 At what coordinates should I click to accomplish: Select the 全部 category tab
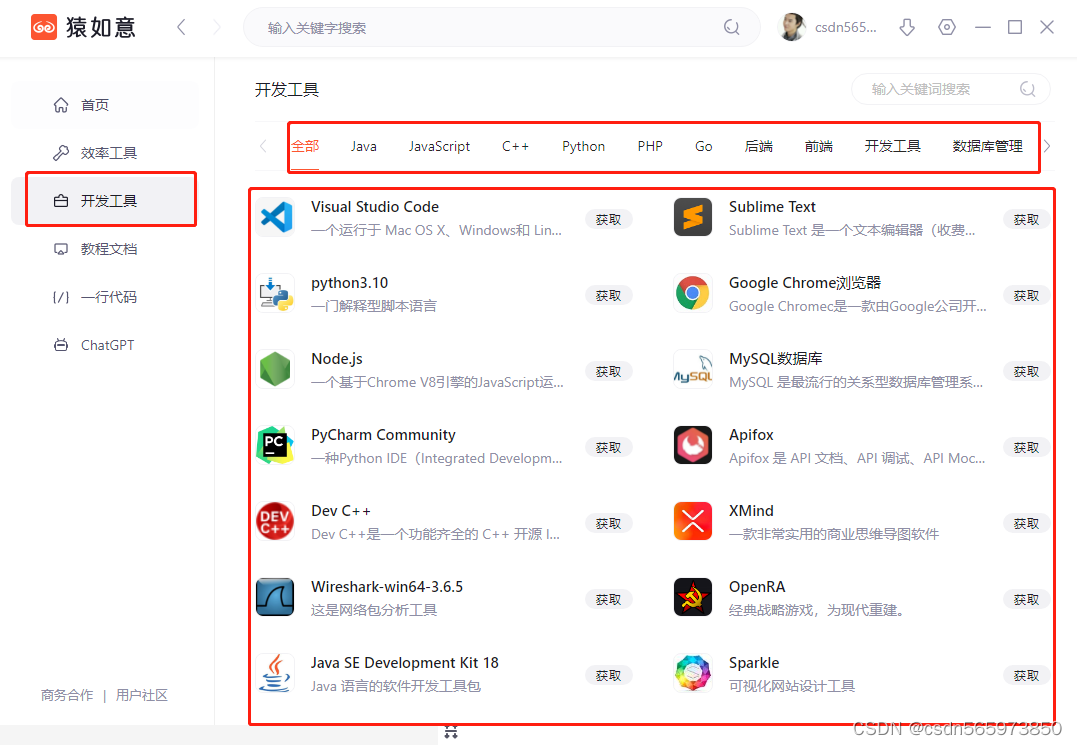(x=305, y=146)
